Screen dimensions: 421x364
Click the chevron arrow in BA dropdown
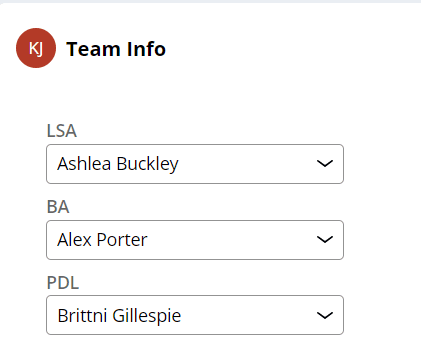325,240
